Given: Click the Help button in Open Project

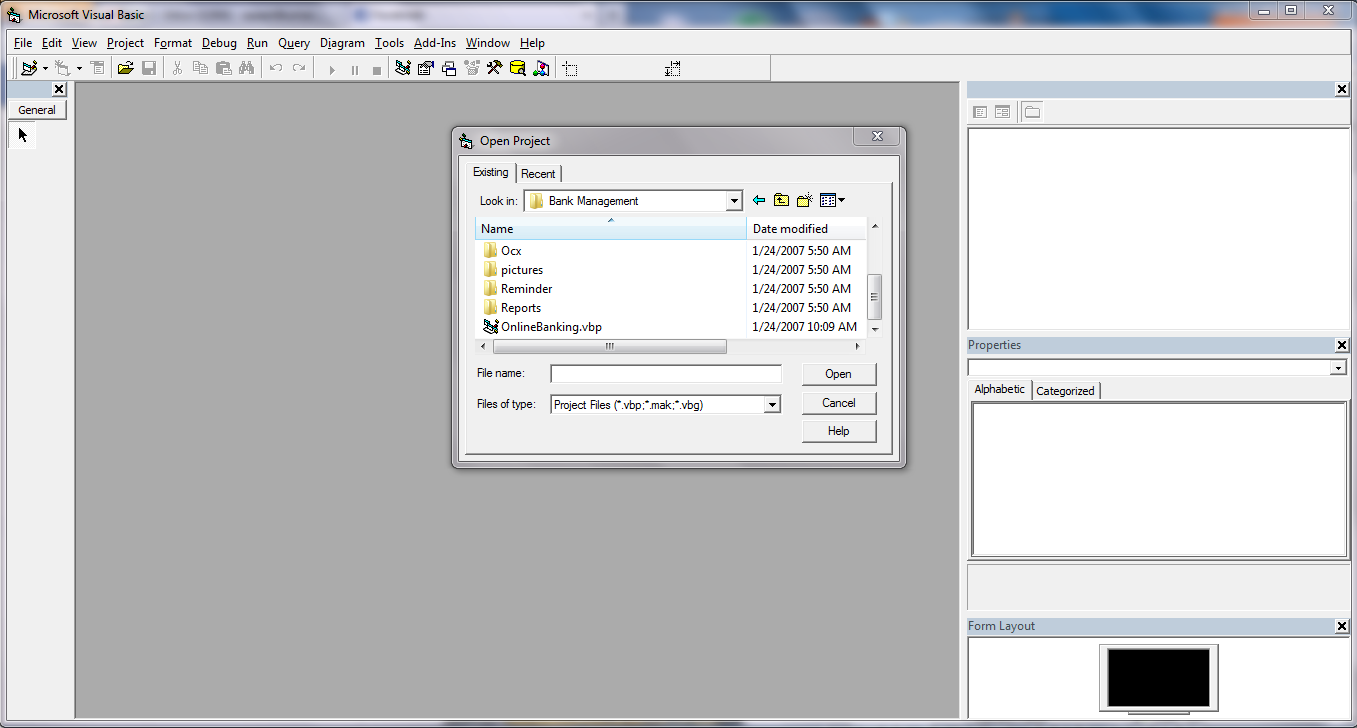Looking at the screenshot, I should coord(839,431).
